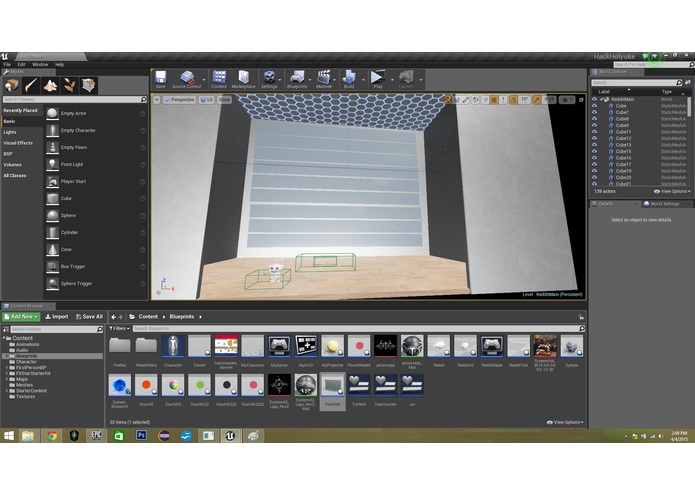Open Epic Games Launcher in taskbar
This screenshot has height=494, width=695.
coord(96,436)
